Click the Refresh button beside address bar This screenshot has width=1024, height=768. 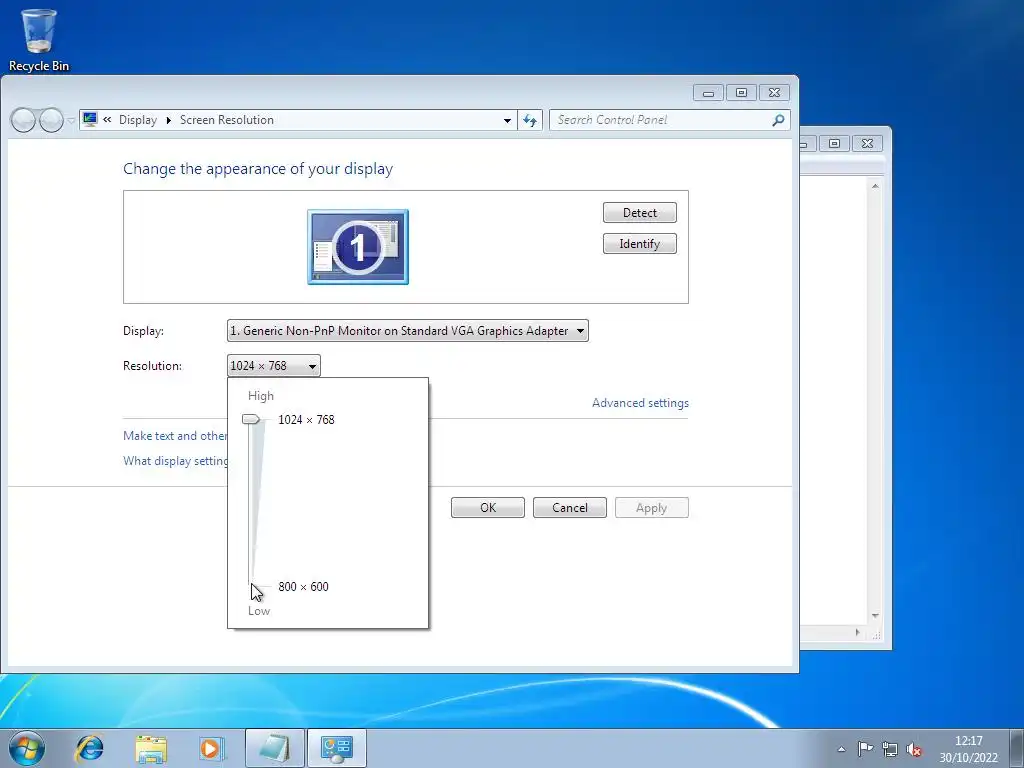pos(530,120)
